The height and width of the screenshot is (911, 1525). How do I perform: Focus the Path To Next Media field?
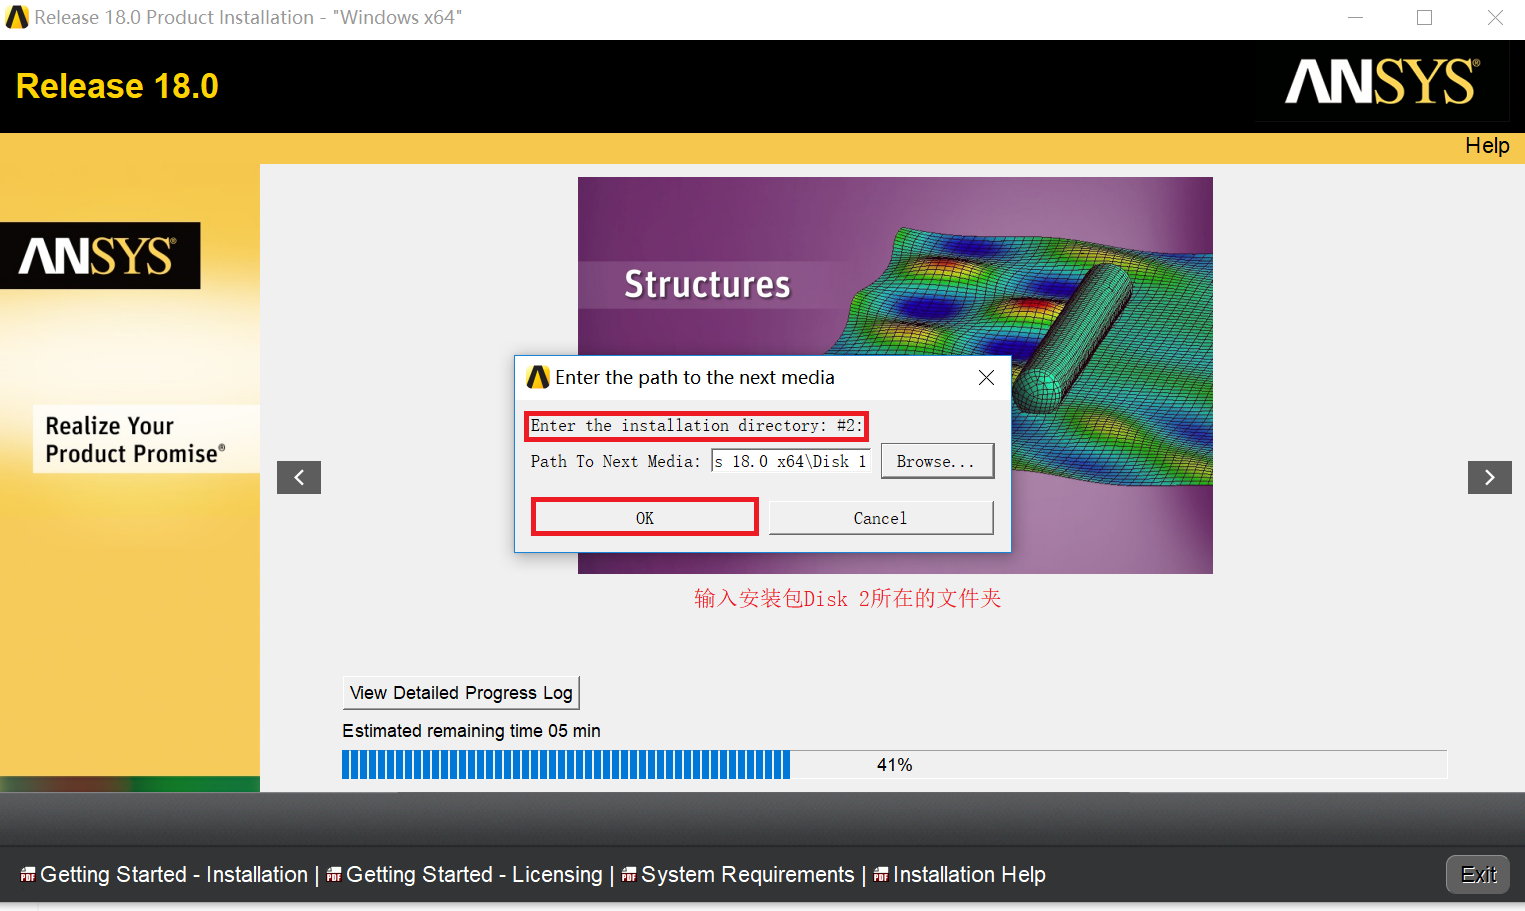point(790,461)
